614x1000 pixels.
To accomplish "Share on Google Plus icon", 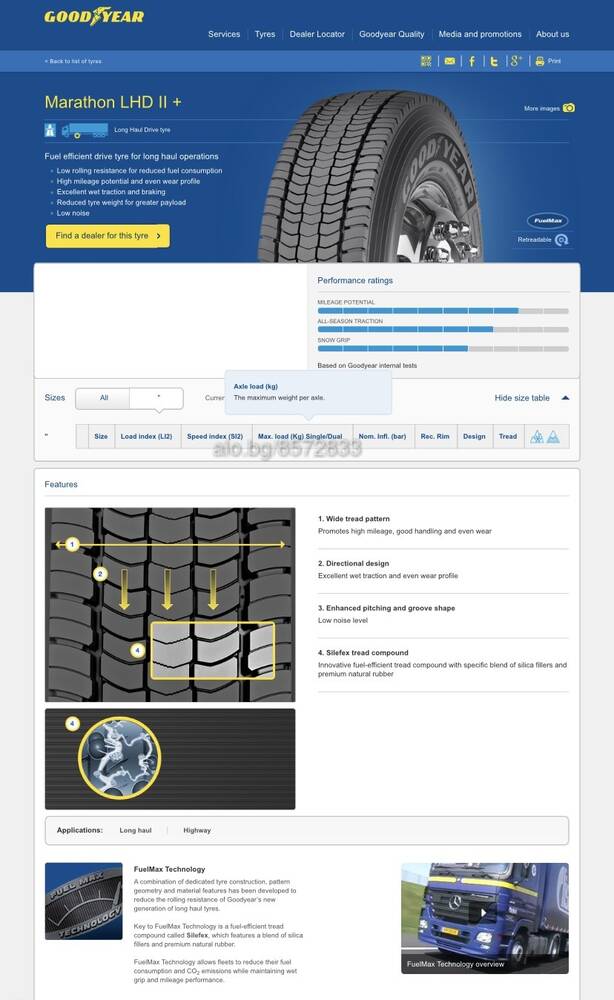I will click(516, 61).
